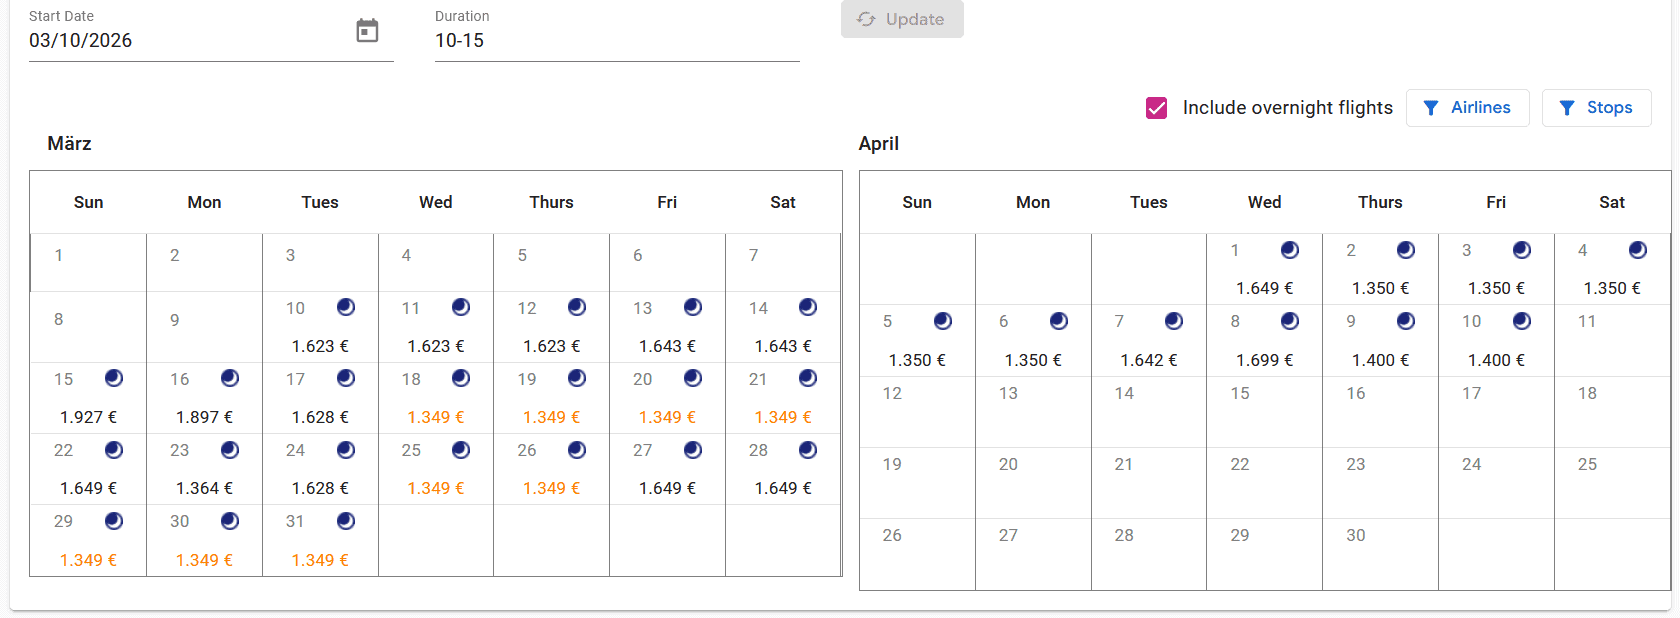Click moon icon on March 21
Screen dimensions: 1680x618
coord(808,378)
